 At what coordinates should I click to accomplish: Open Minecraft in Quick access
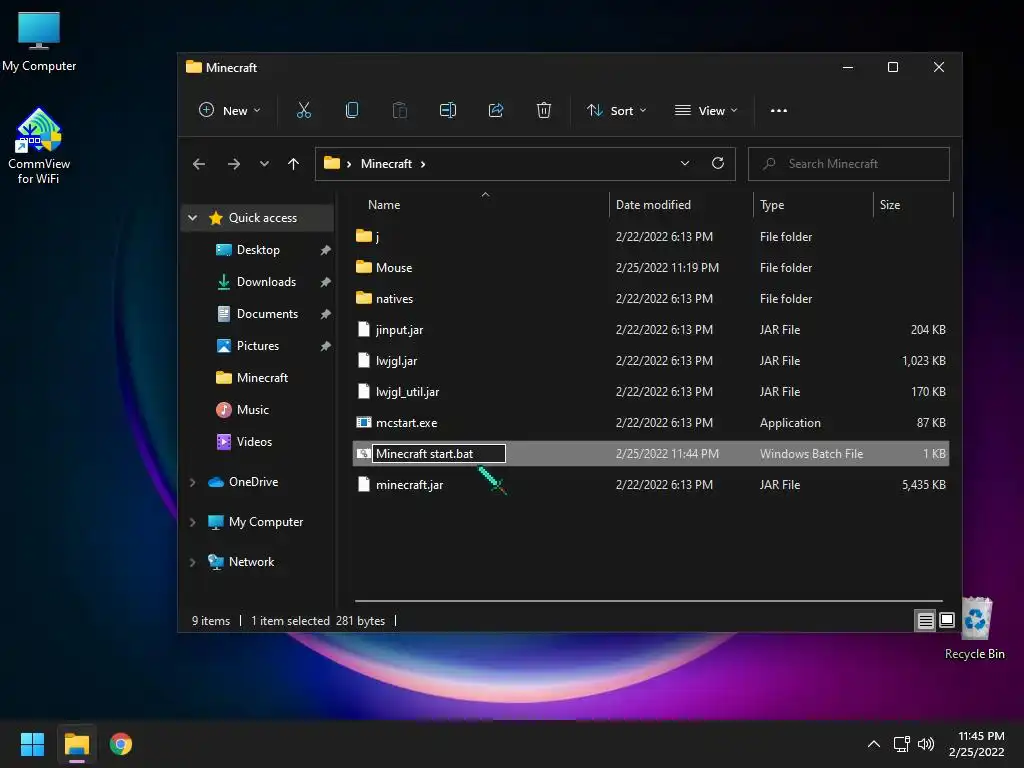(x=262, y=377)
